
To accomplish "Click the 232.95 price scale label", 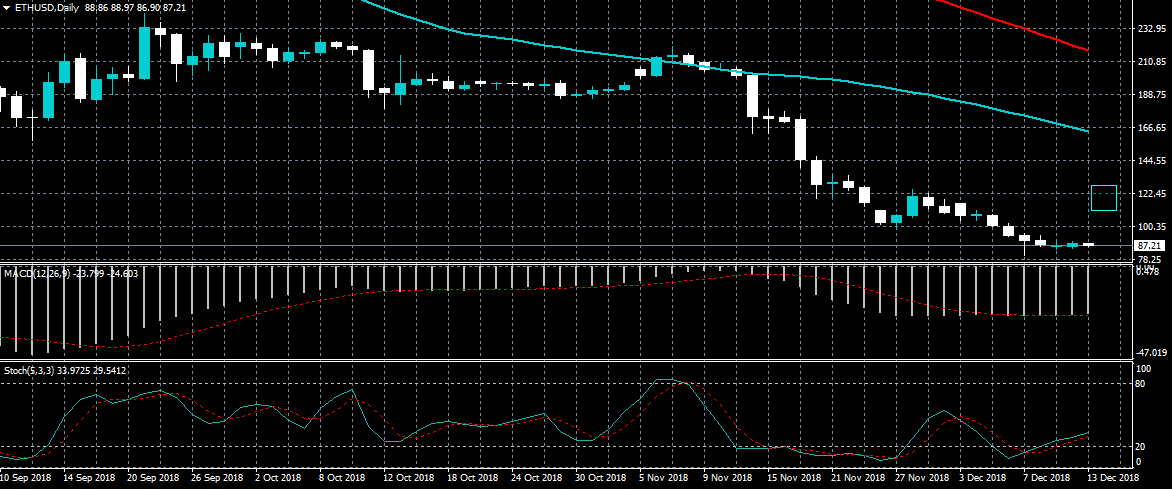I will click(1148, 29).
